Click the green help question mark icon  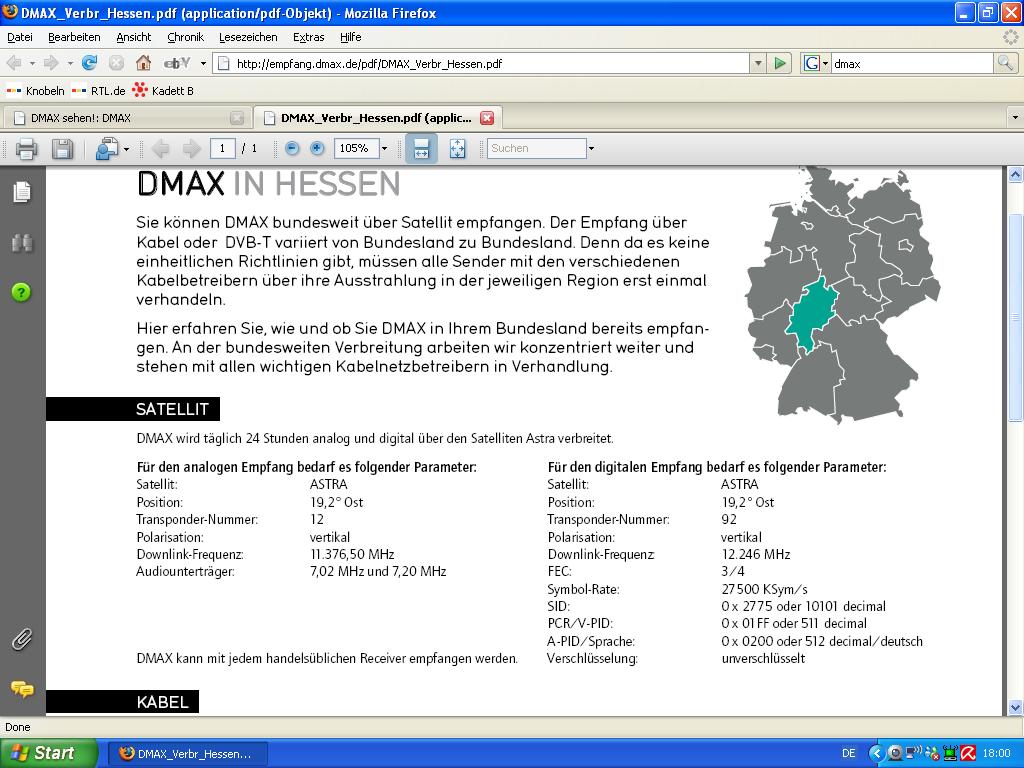point(22,292)
